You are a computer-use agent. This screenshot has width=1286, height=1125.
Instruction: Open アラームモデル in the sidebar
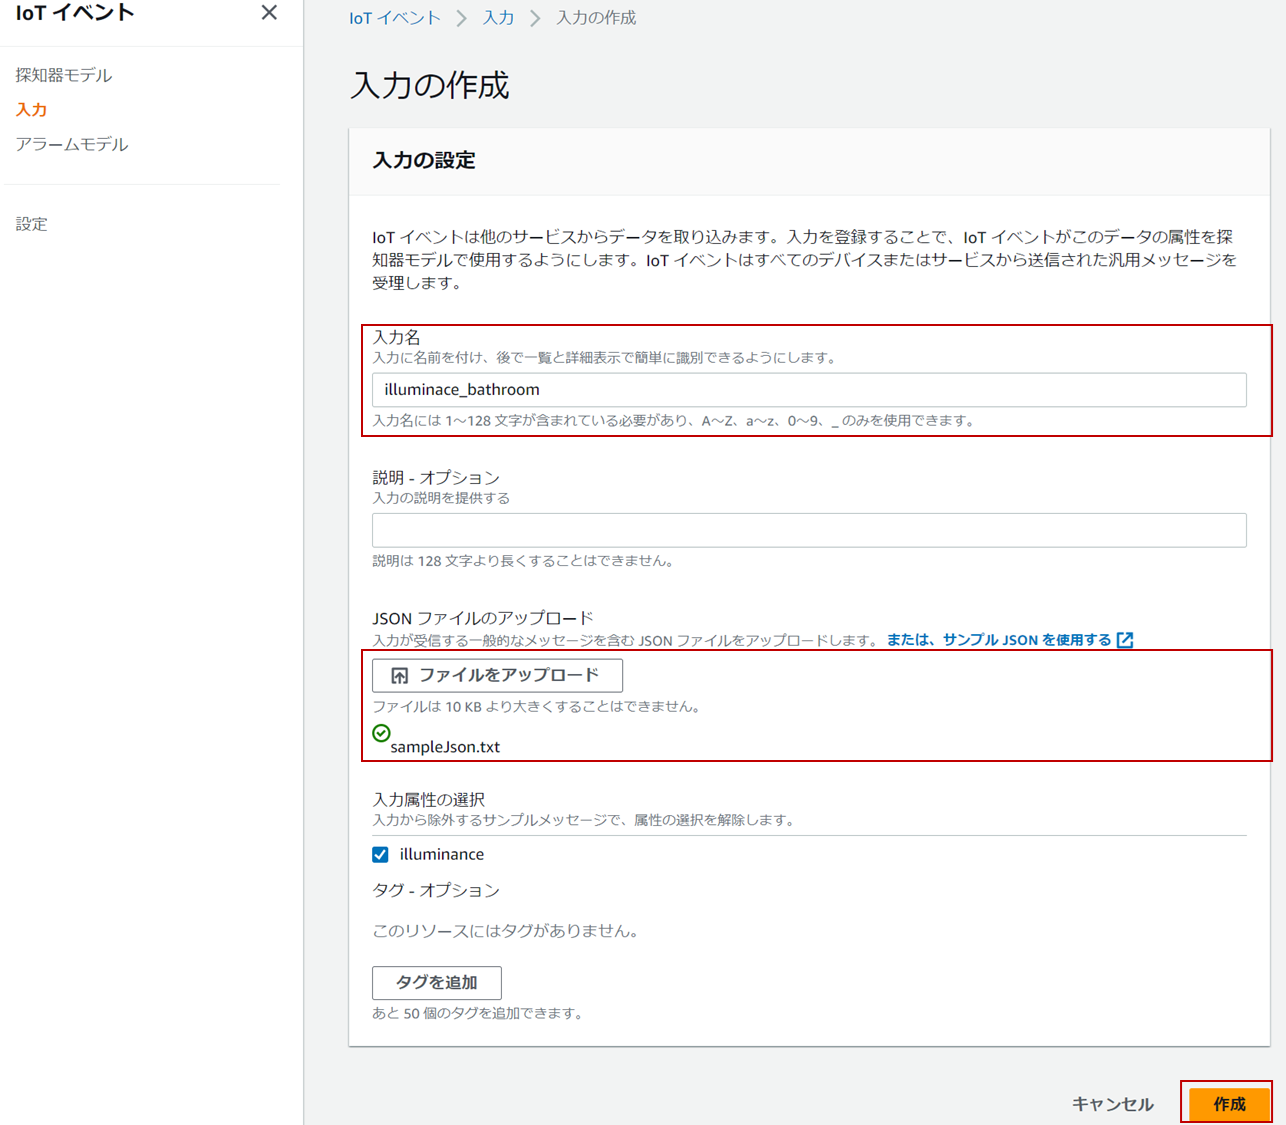click(x=72, y=144)
